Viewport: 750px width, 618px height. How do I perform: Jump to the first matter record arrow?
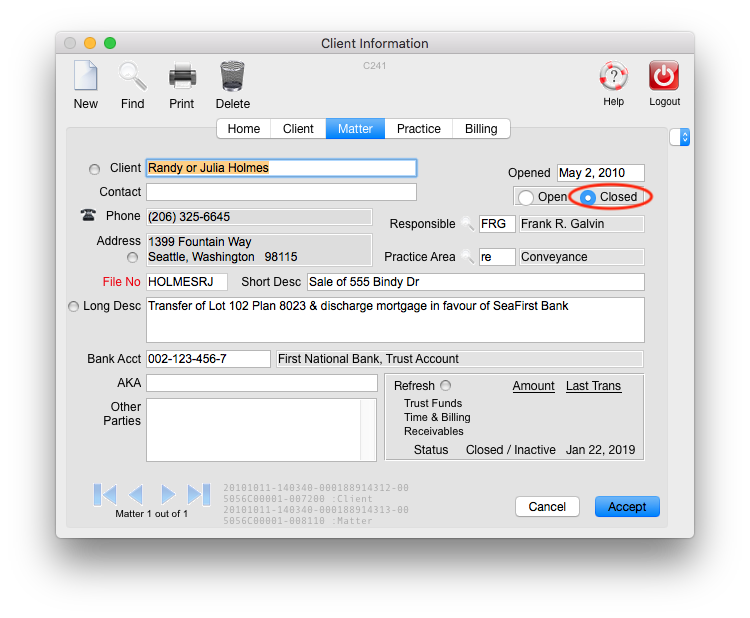point(105,494)
